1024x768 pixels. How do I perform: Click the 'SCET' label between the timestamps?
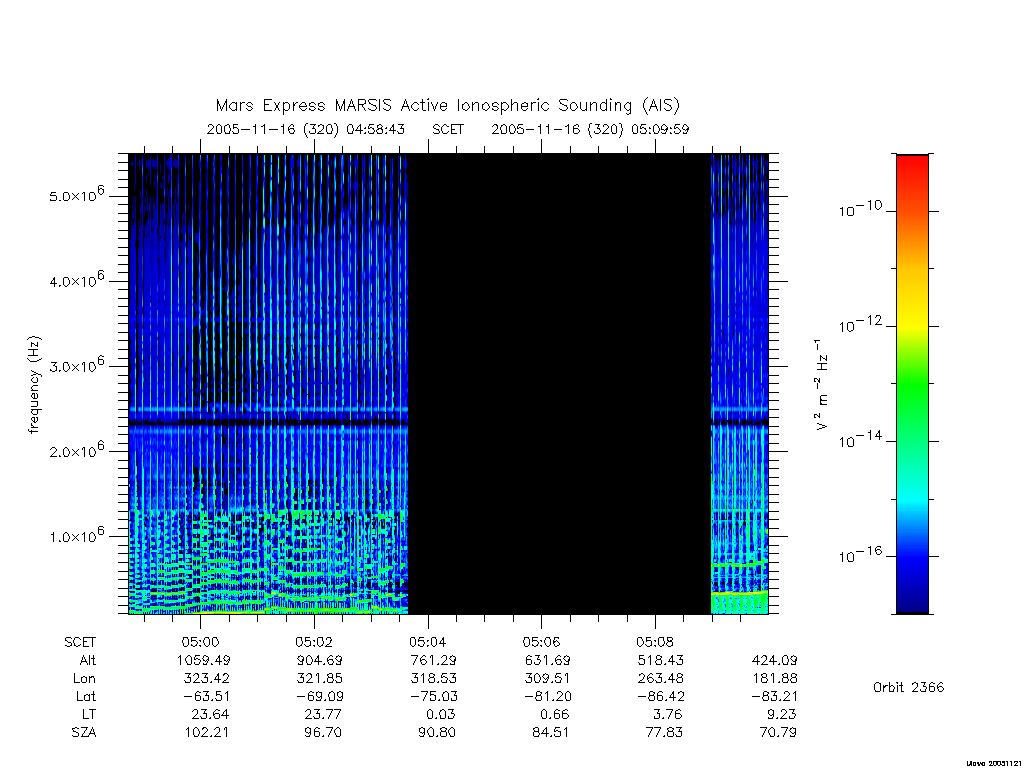448,129
